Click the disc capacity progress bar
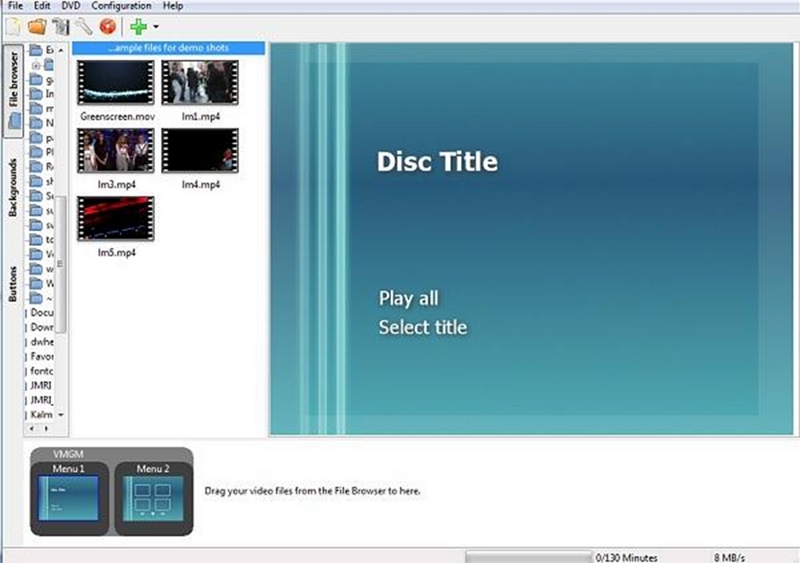800x563 pixels. click(528, 557)
